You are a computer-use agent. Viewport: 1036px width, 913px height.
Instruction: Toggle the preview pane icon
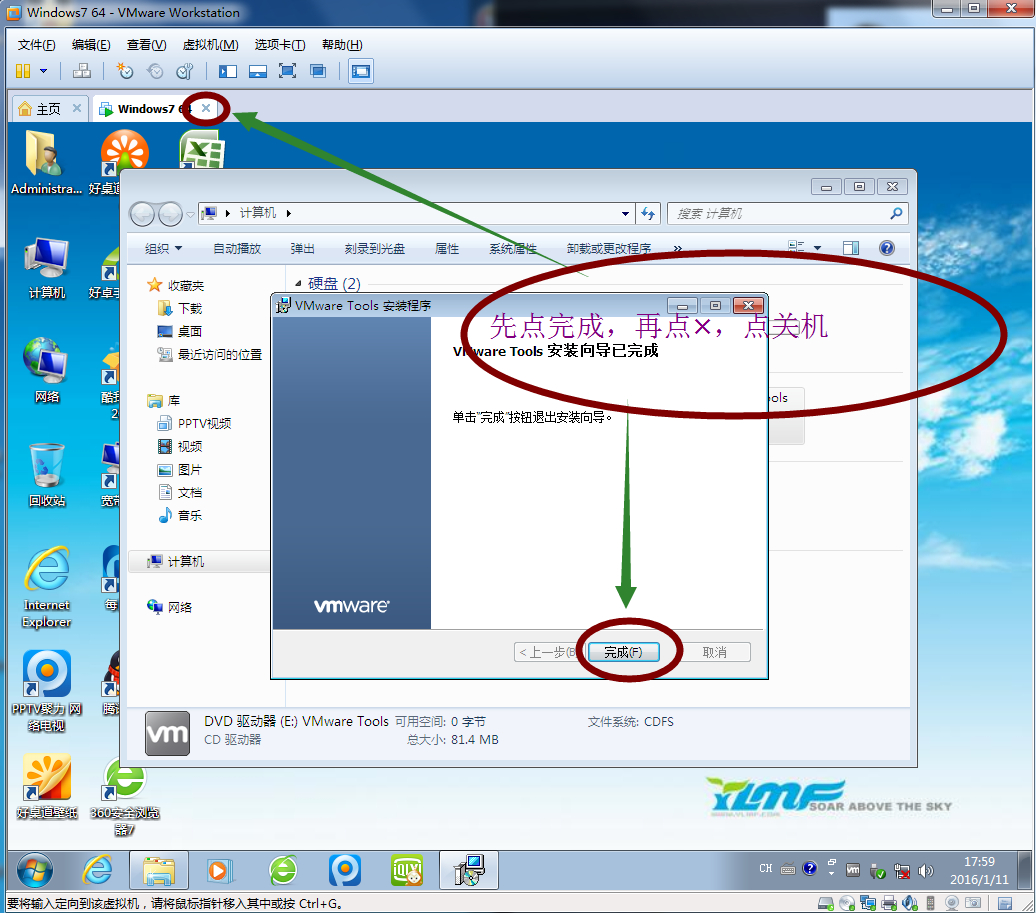(x=851, y=248)
